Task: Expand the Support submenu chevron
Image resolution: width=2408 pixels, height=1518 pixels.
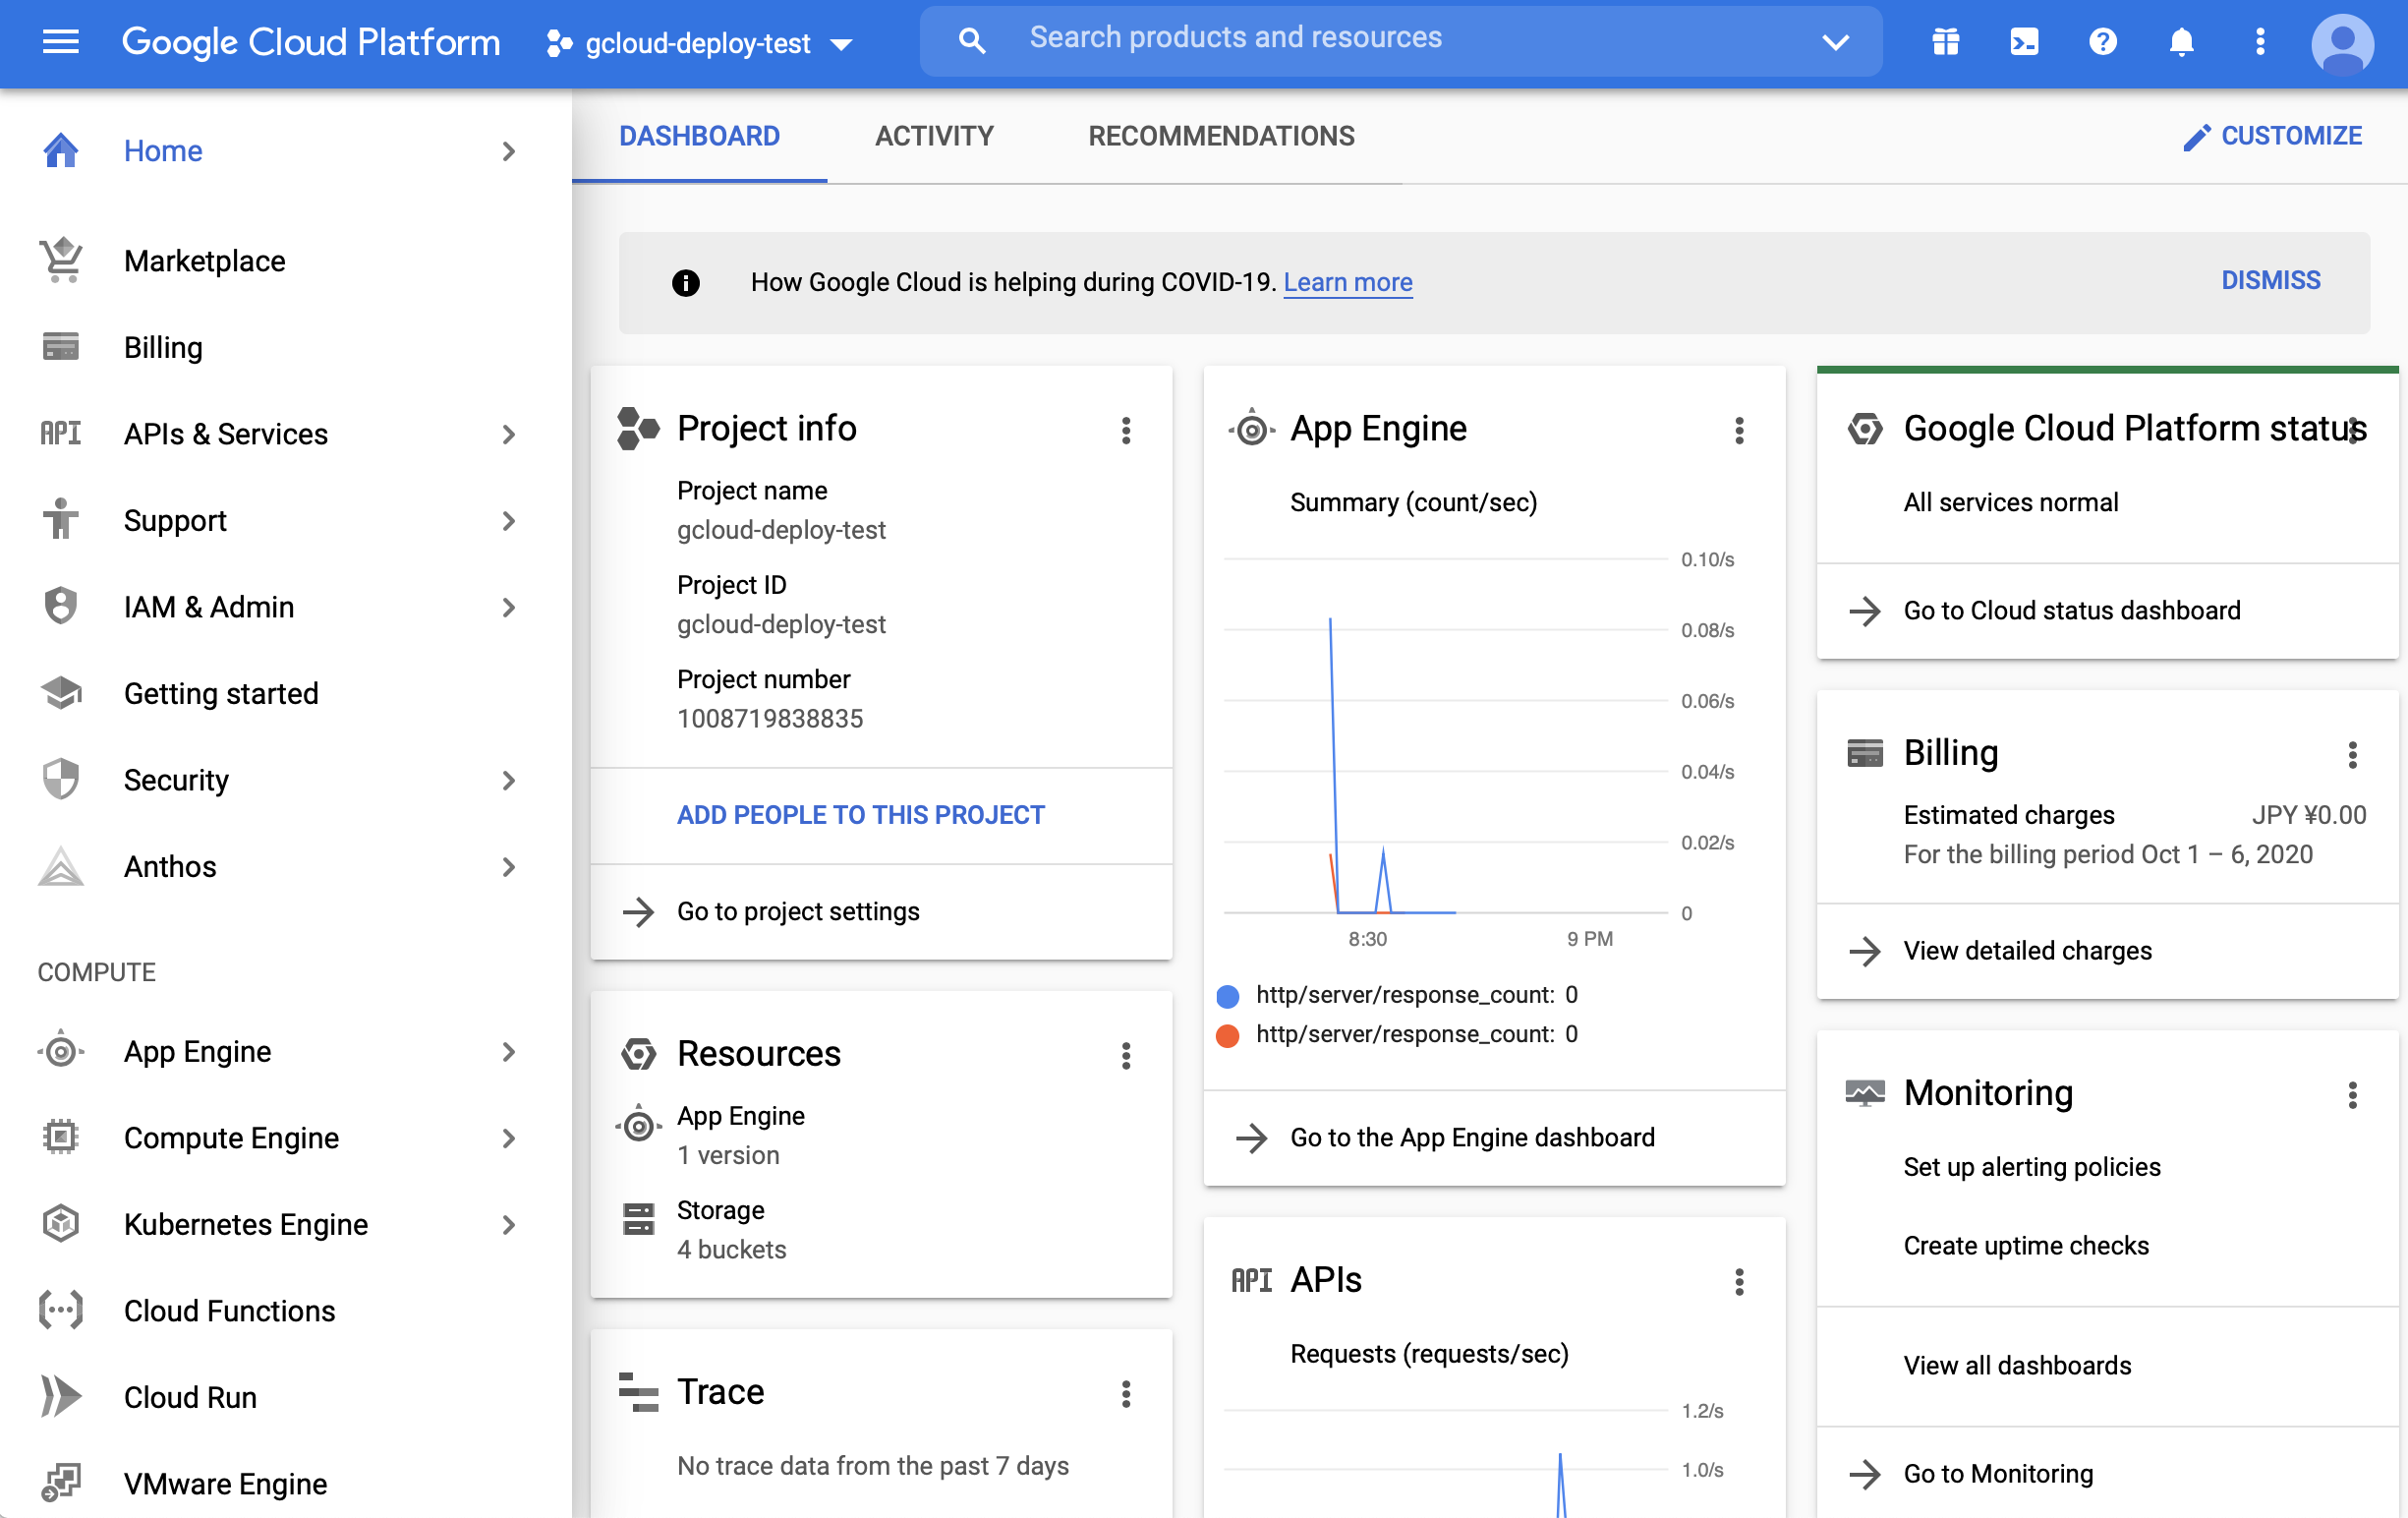Action: tap(509, 521)
